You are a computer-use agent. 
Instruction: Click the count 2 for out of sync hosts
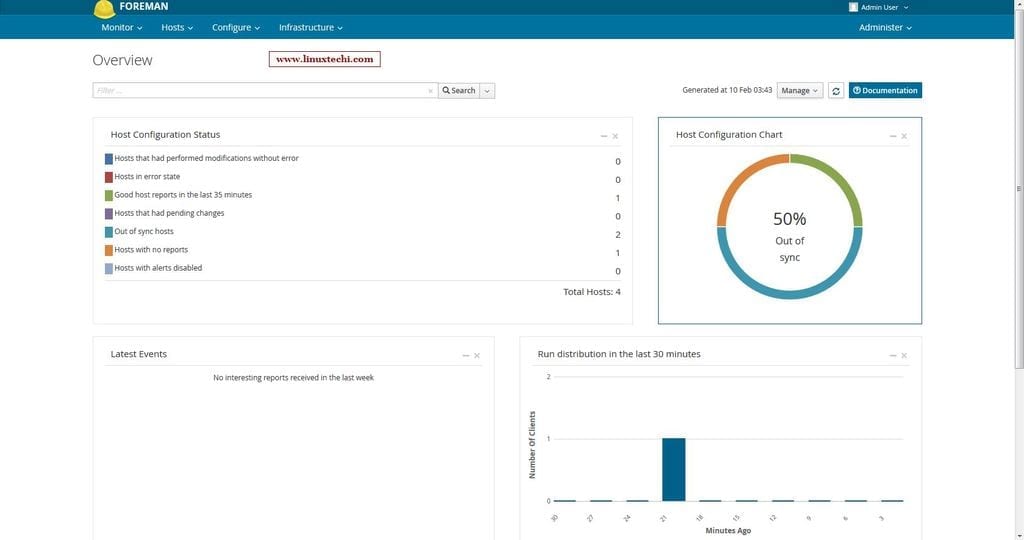tap(618, 234)
